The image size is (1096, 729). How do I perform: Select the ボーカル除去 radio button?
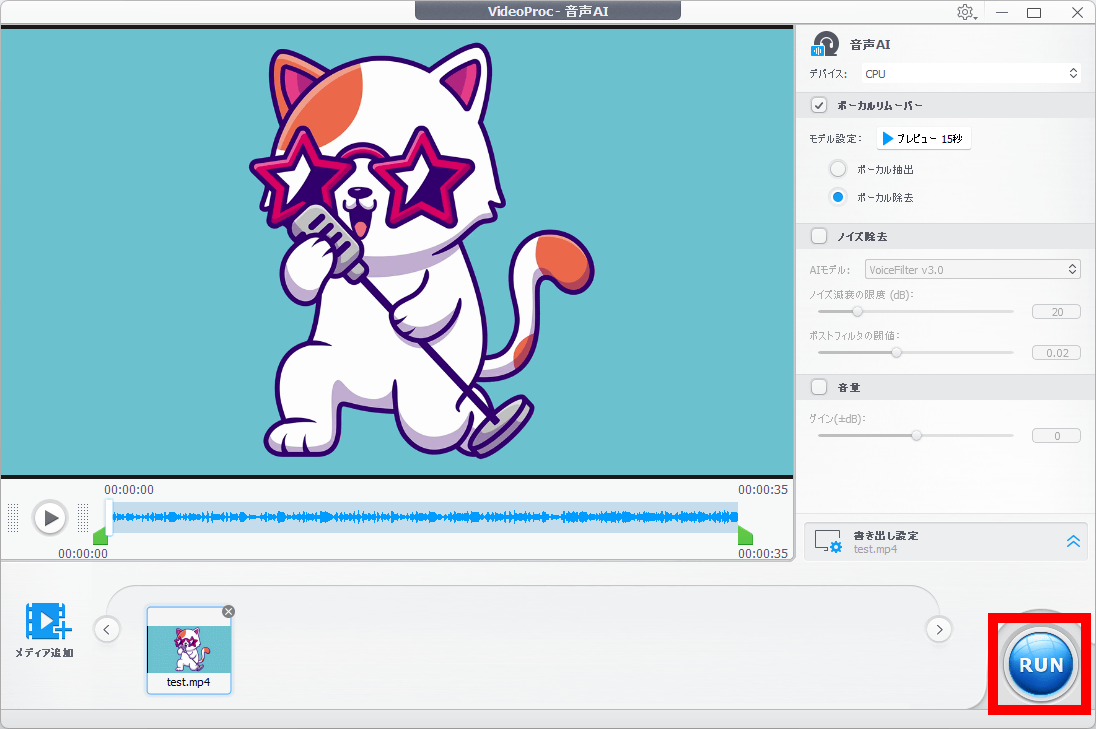tap(838, 197)
